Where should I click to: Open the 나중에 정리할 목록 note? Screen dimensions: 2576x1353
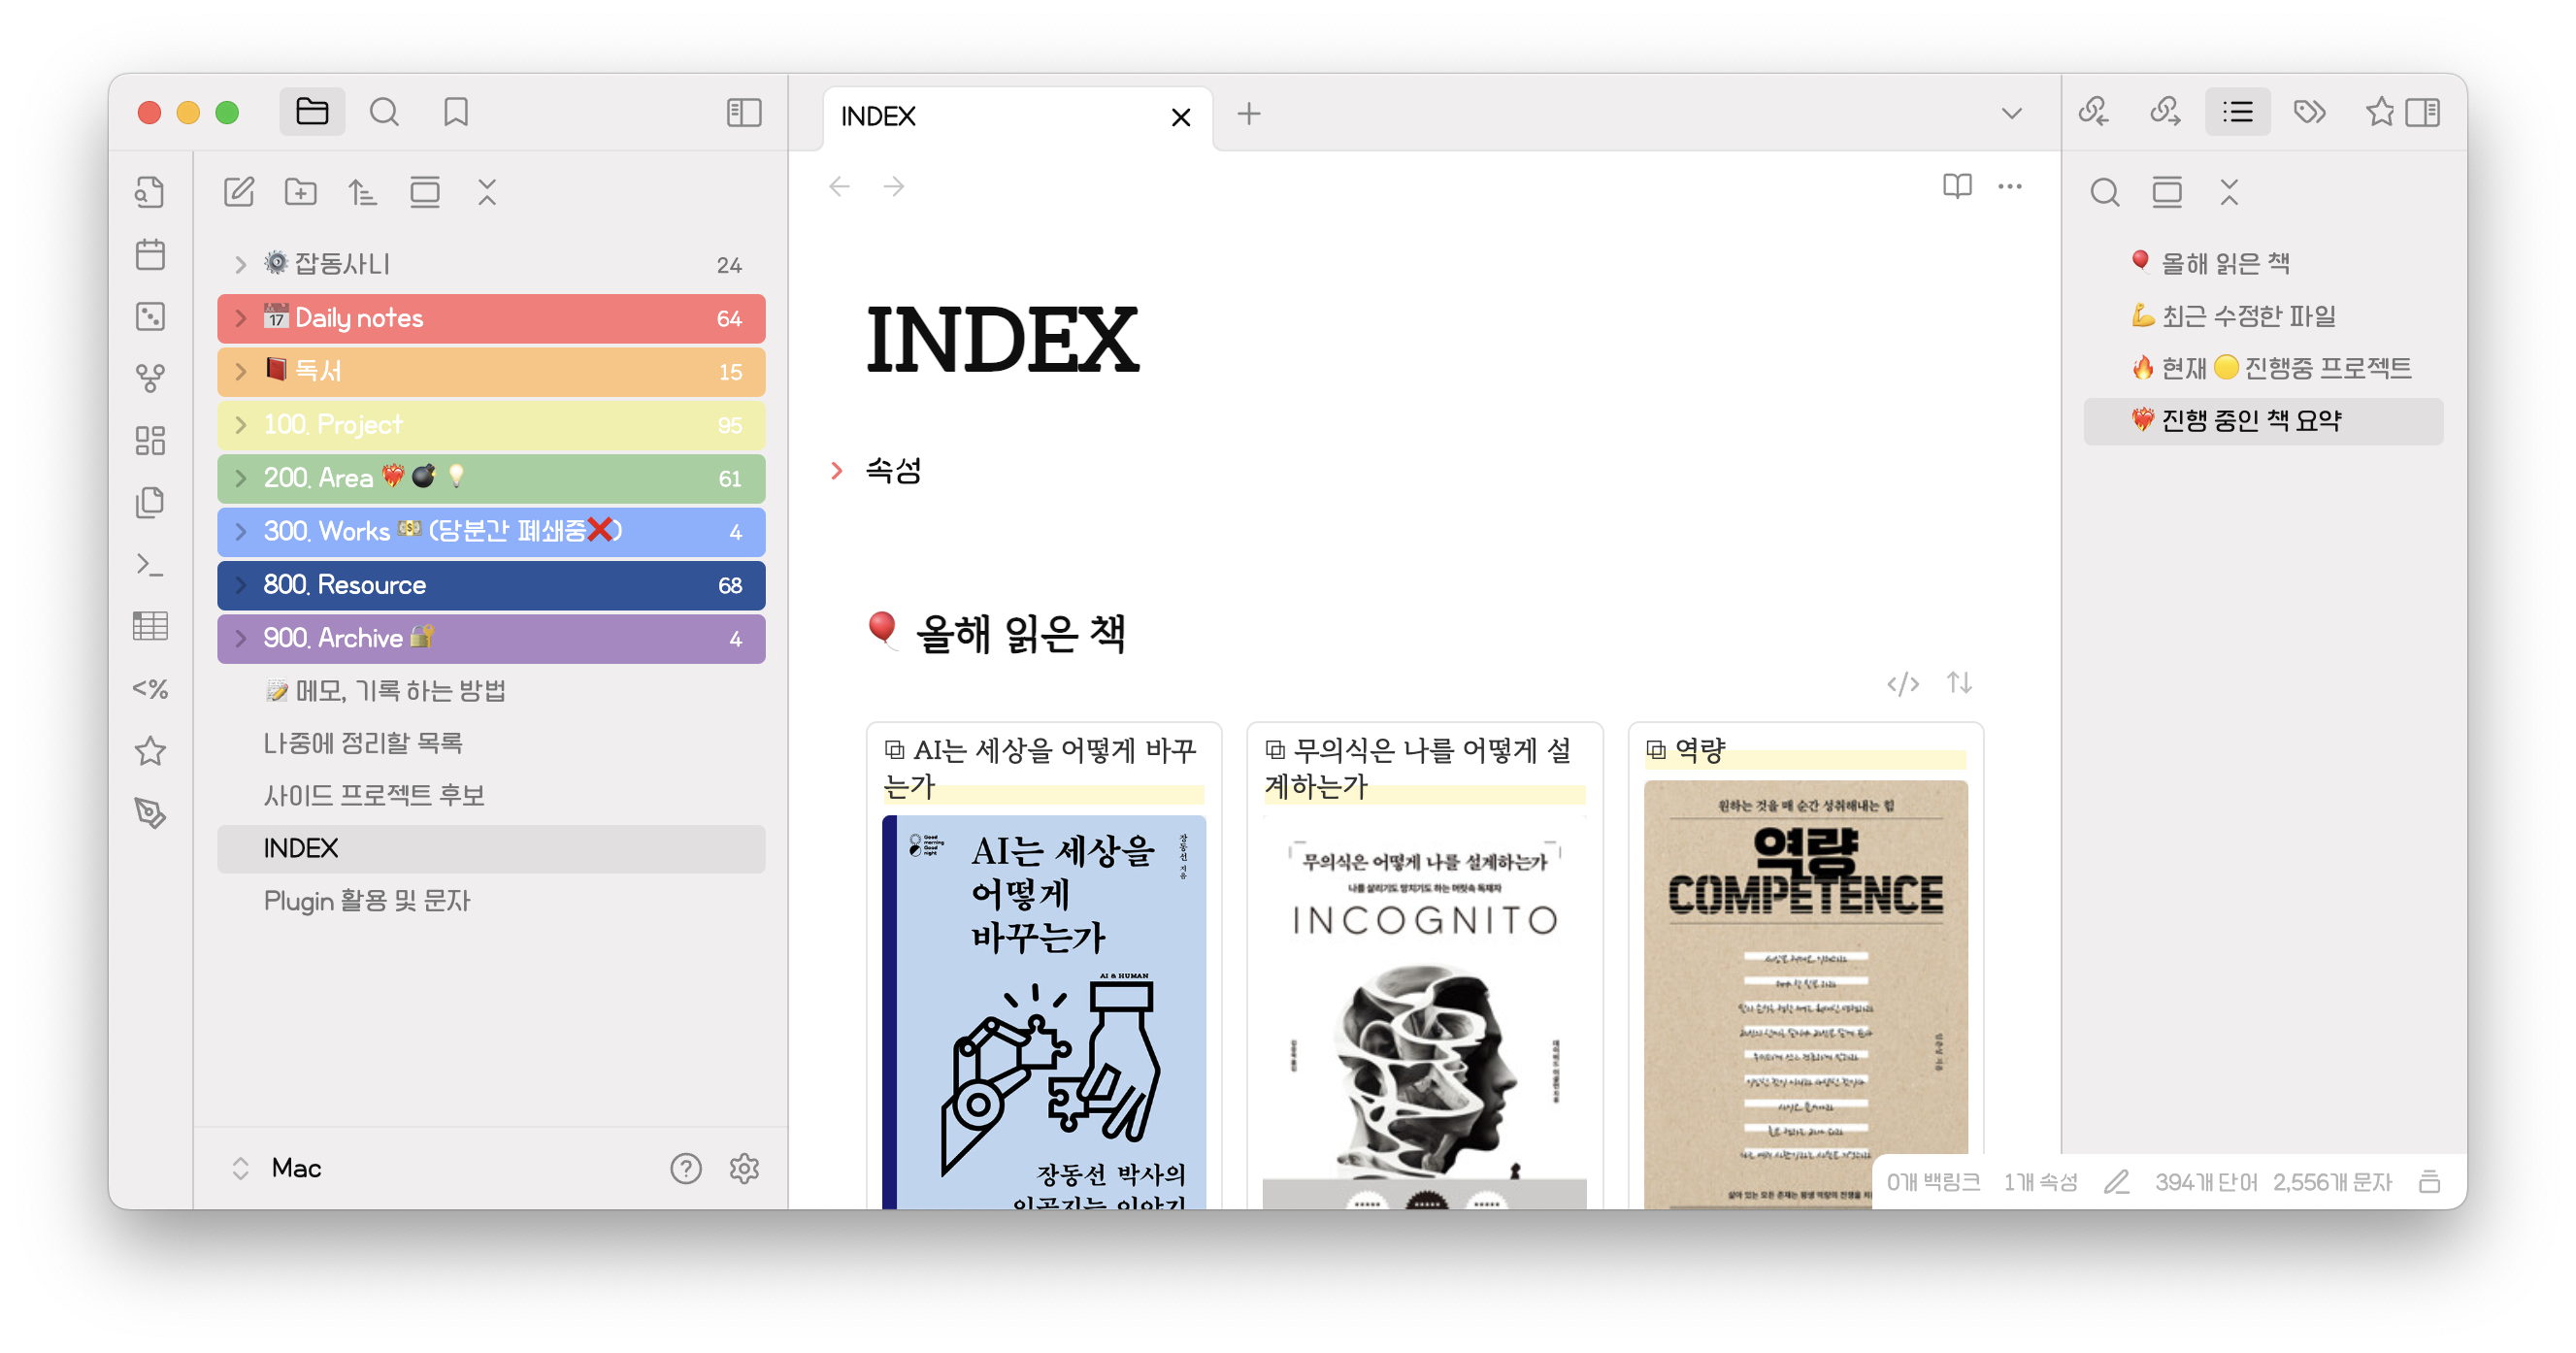(491, 742)
